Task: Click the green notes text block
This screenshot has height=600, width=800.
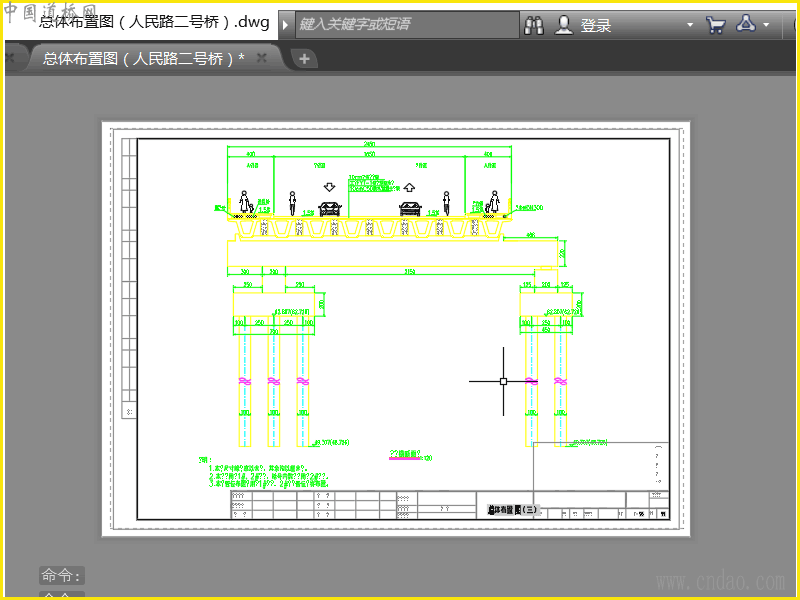Action: click(x=264, y=472)
